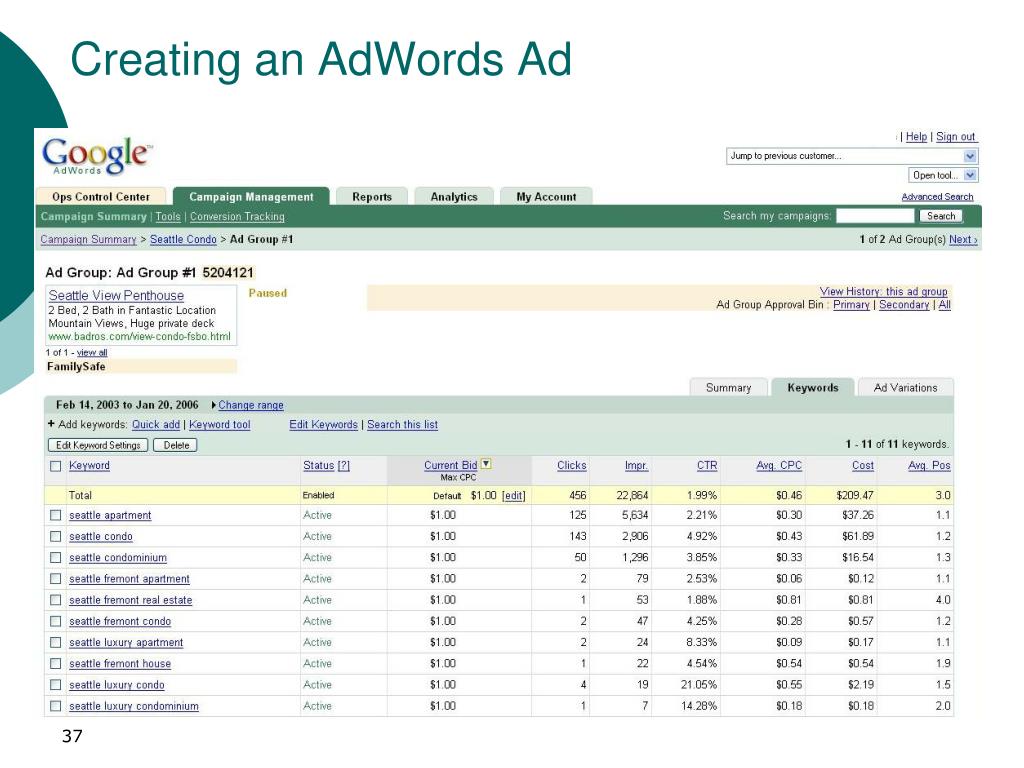Open Advanced Search link
This screenshot has width=1024, height=768.
click(x=937, y=197)
